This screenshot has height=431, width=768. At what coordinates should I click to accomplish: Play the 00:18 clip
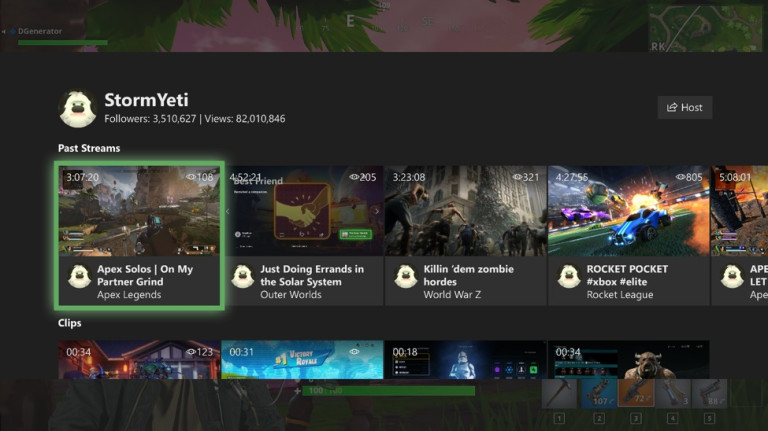pos(465,361)
